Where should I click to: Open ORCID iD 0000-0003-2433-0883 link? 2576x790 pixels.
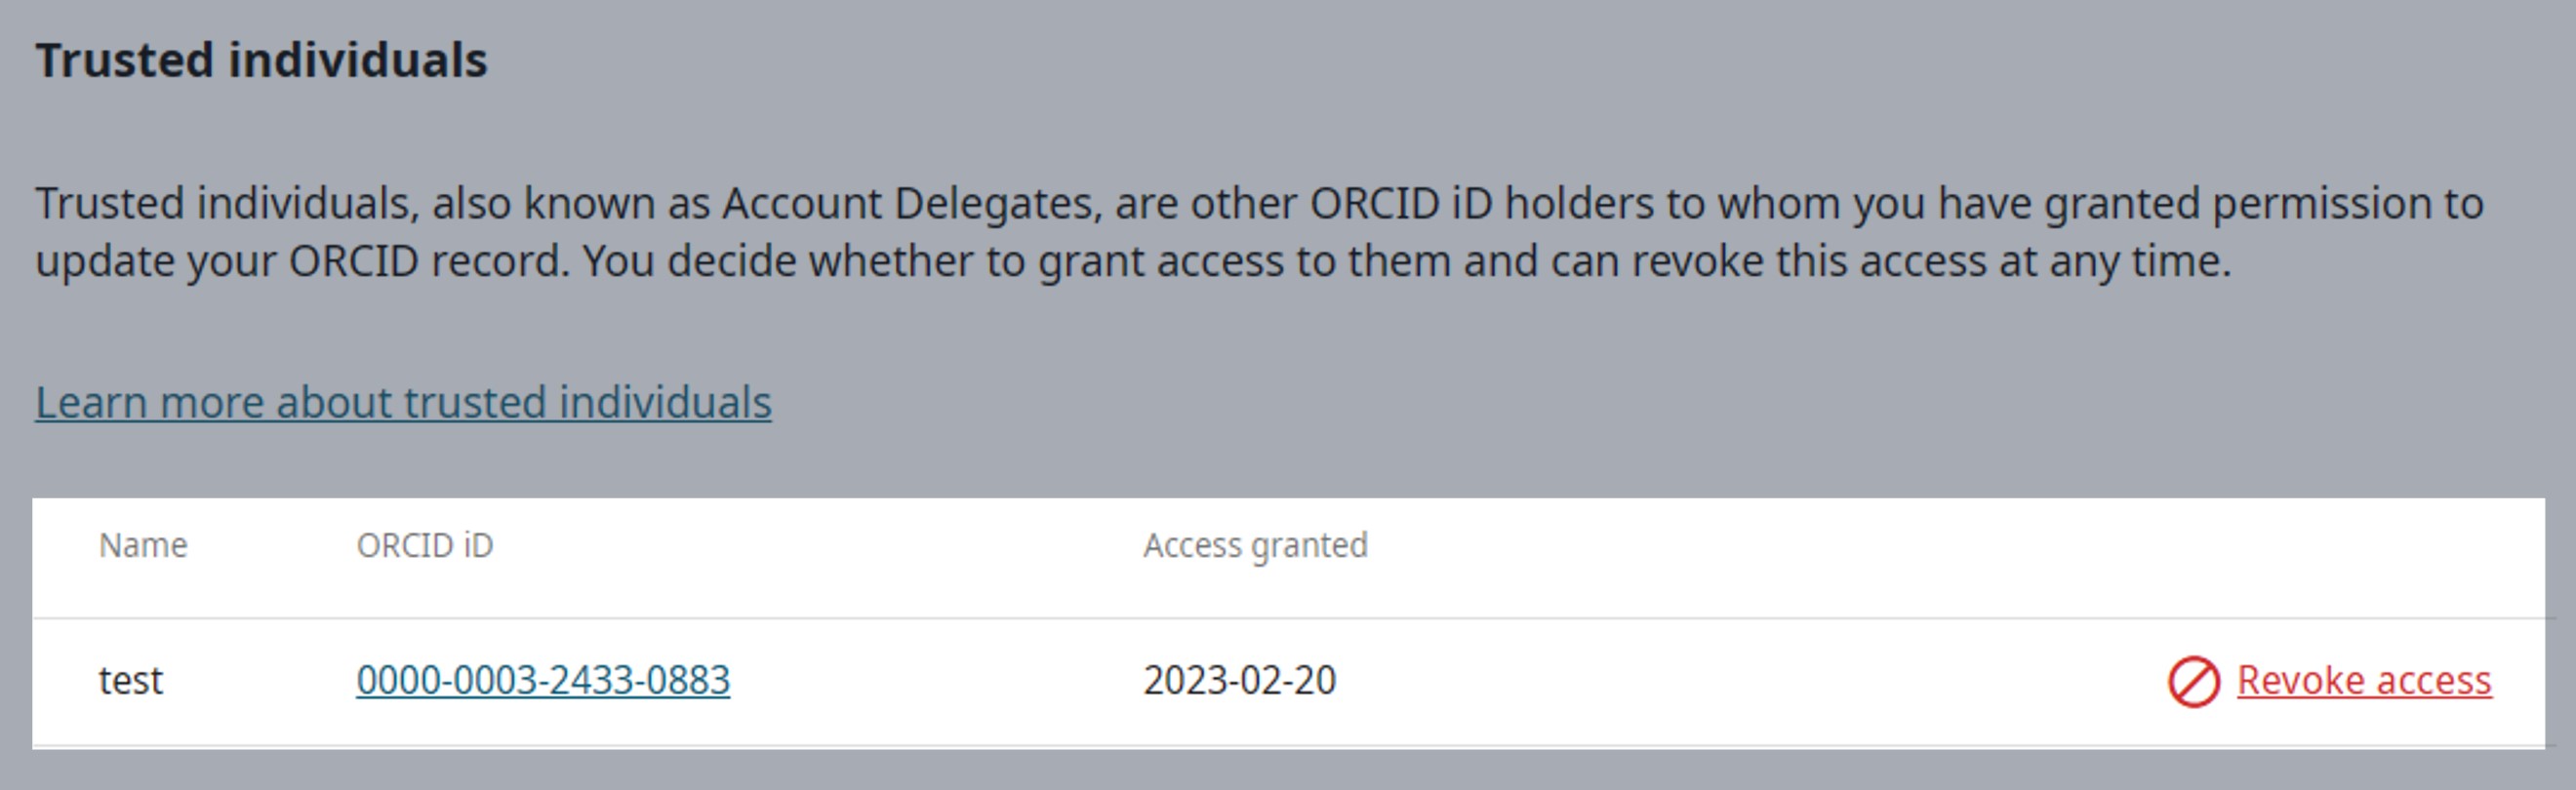543,681
